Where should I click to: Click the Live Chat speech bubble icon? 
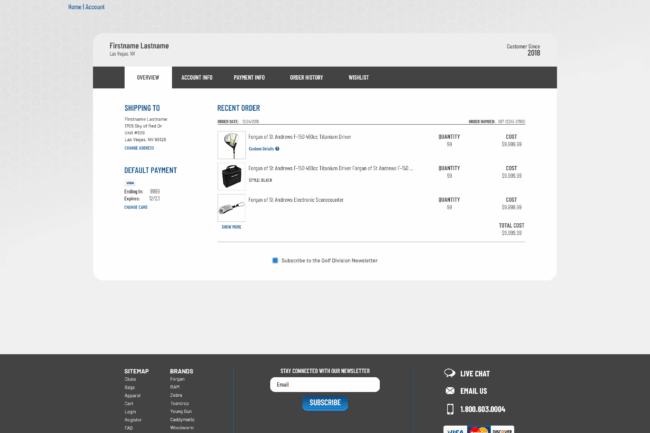[450, 373]
